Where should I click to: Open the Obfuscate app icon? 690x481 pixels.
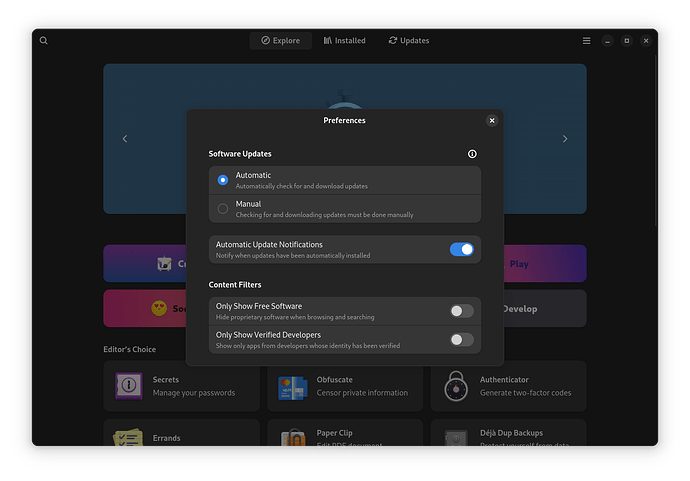293,387
